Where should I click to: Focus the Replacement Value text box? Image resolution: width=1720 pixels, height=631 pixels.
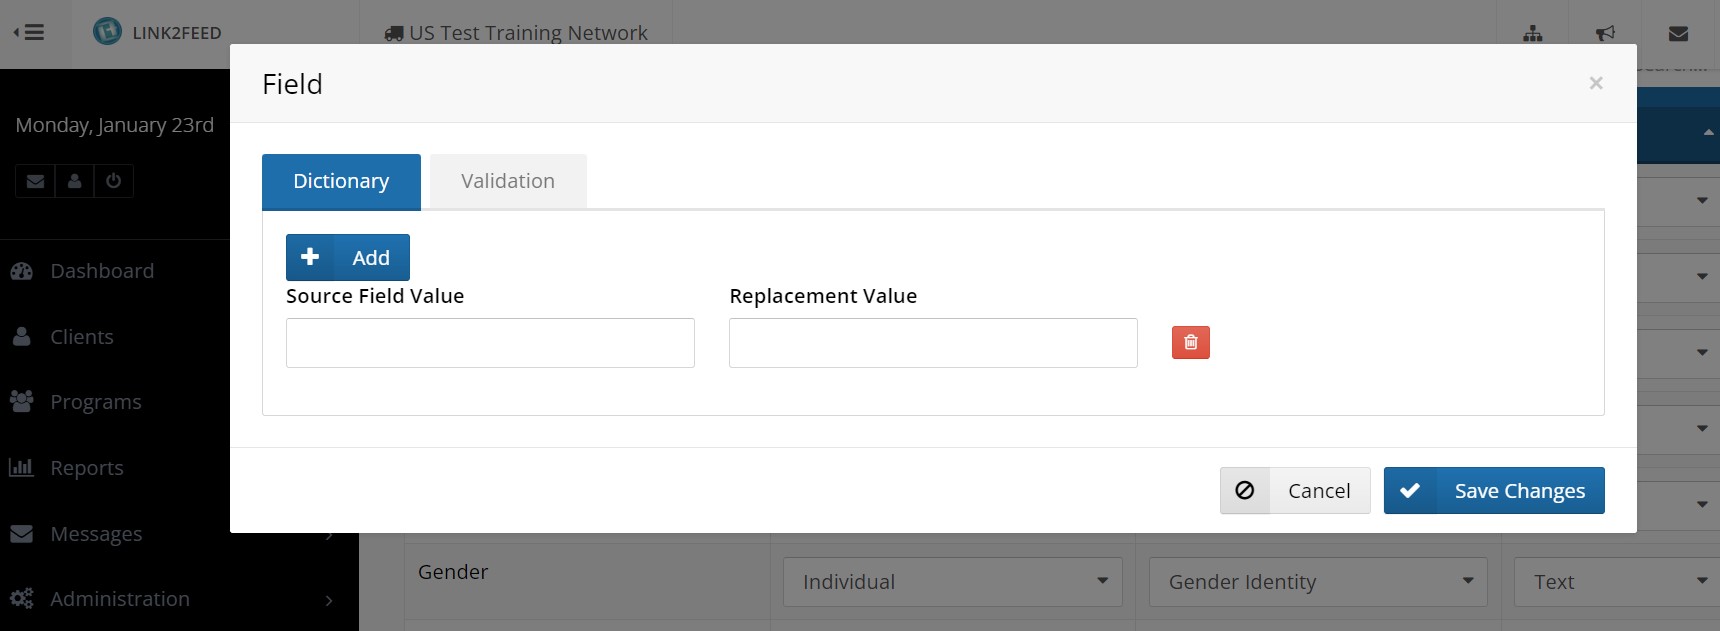click(933, 343)
